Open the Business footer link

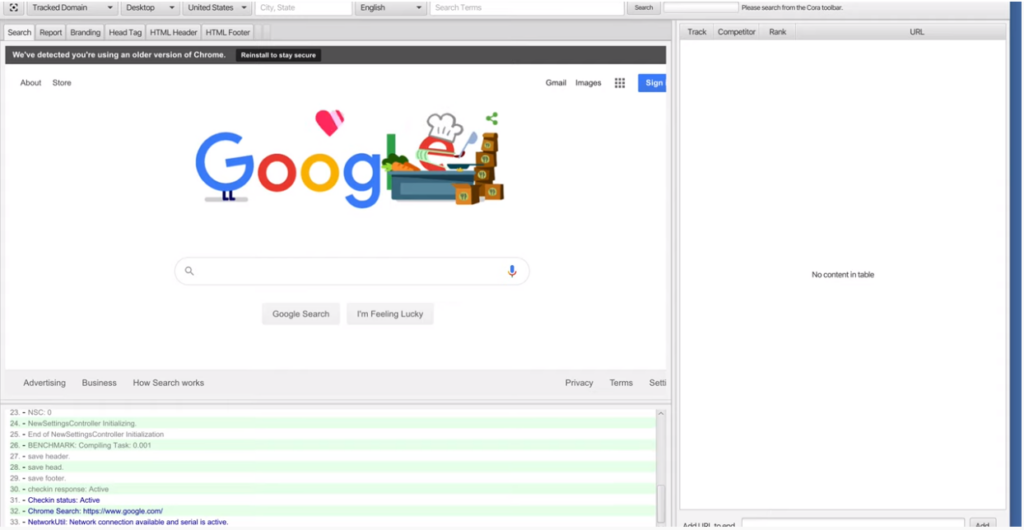(99, 383)
